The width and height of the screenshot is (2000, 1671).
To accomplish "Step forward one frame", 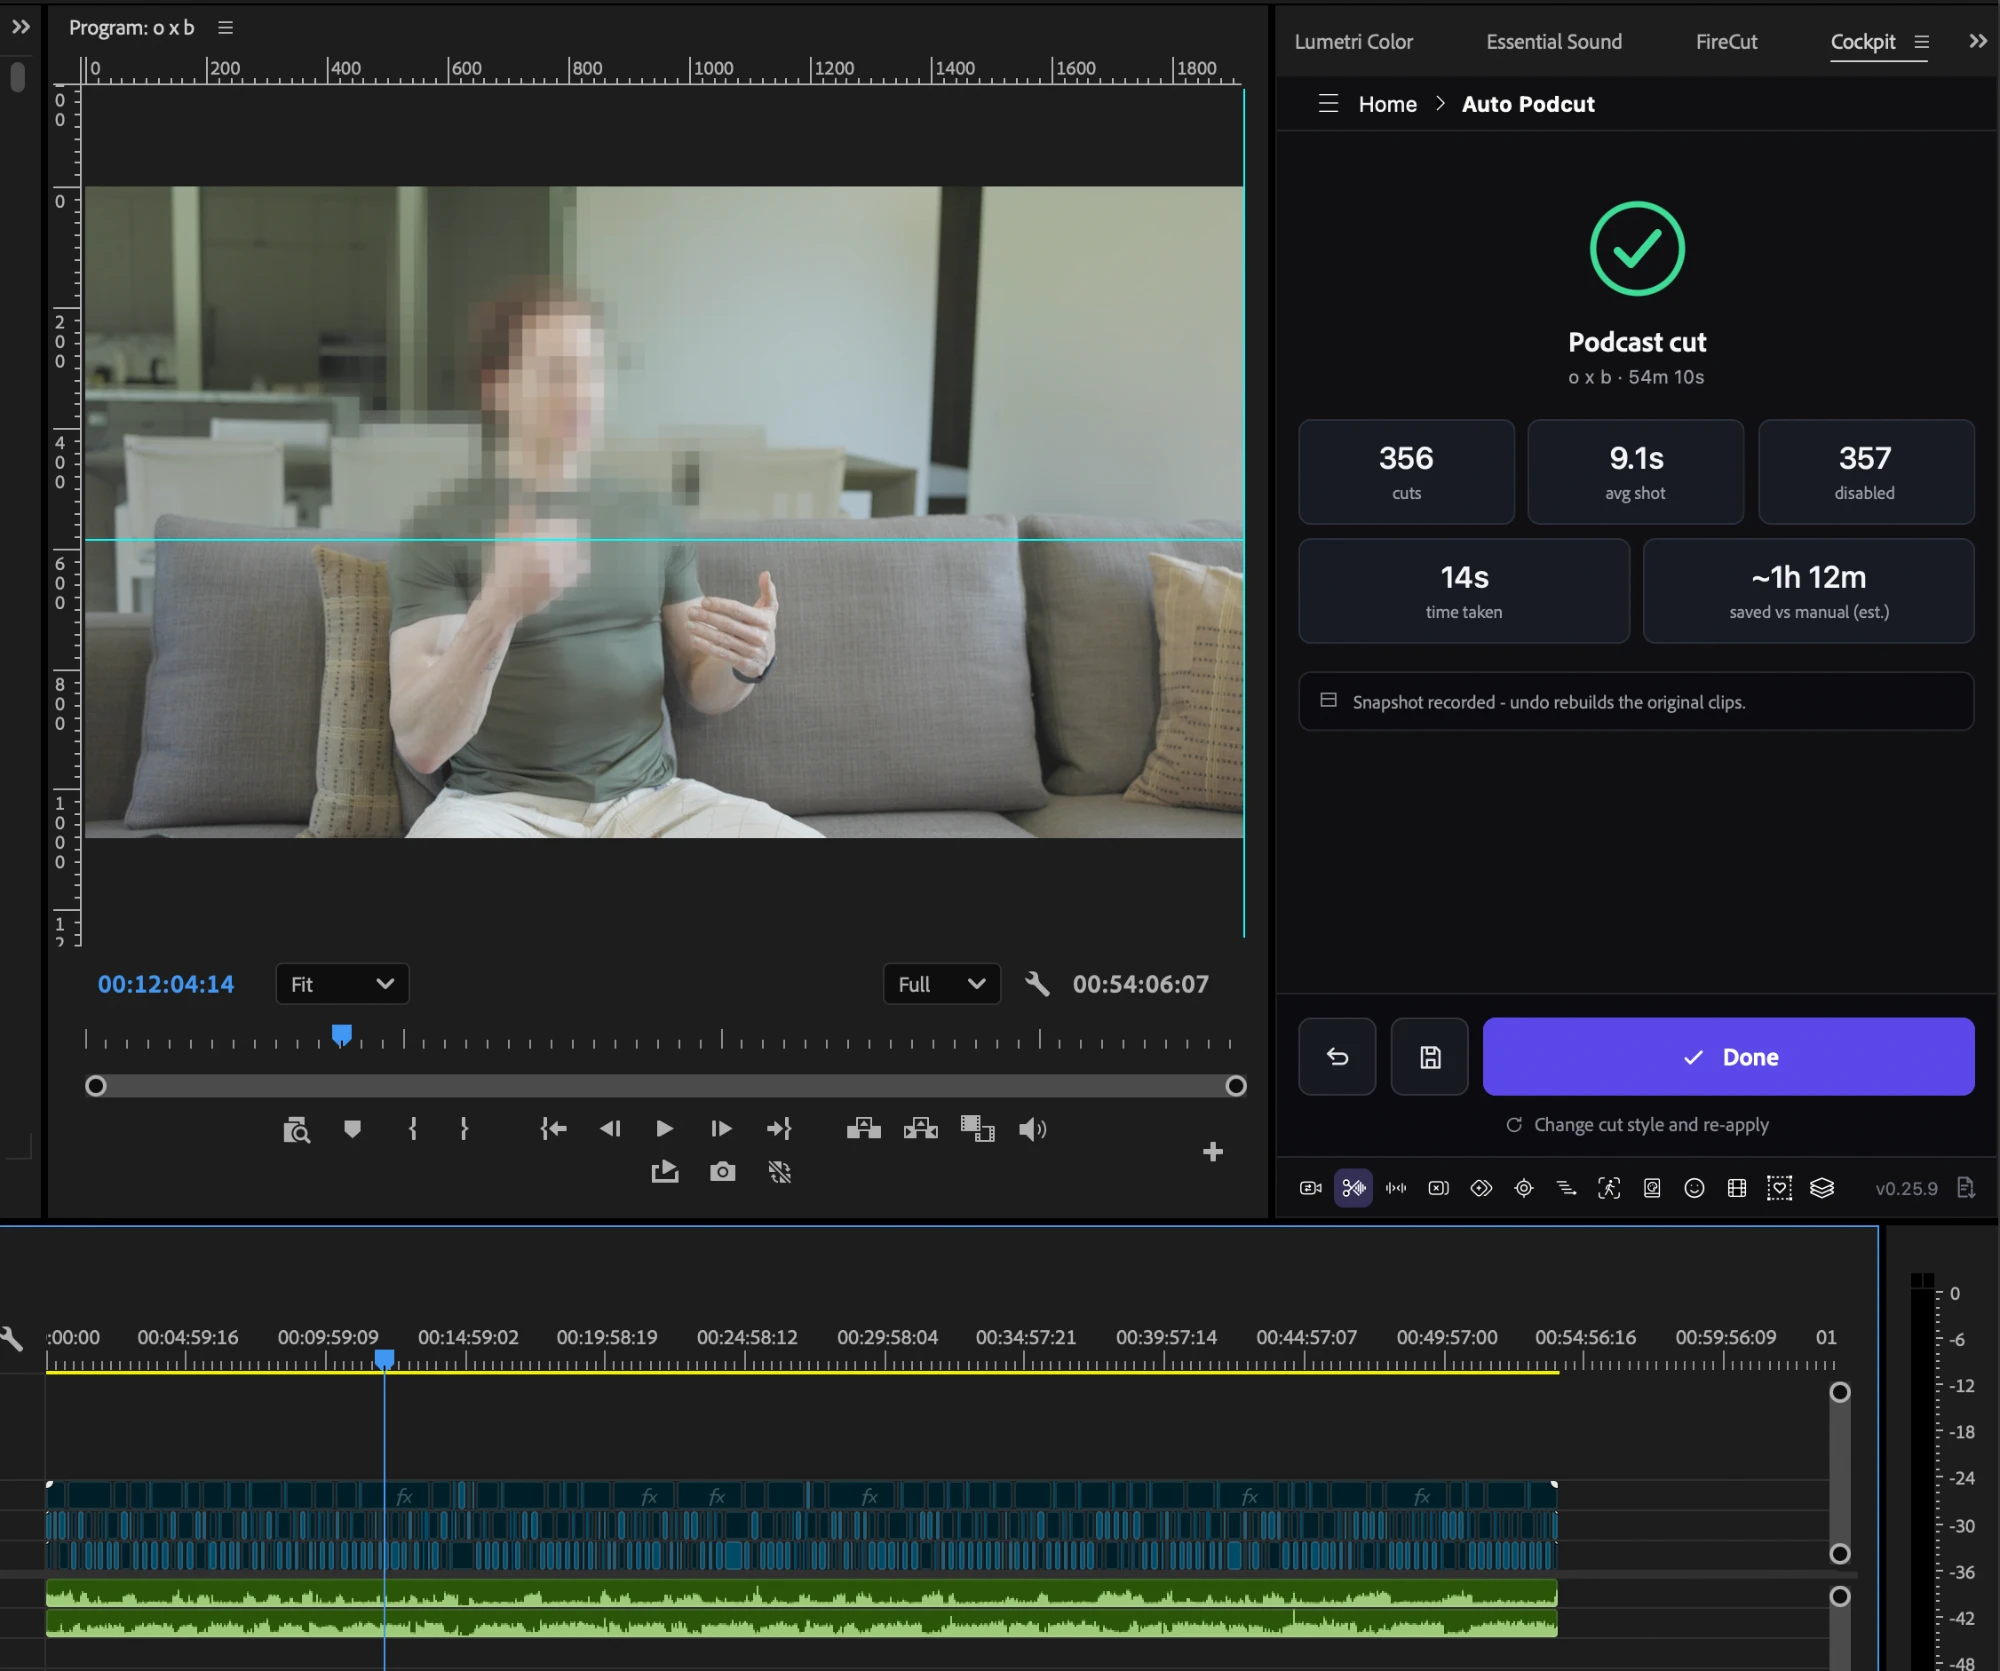I will coord(721,1129).
